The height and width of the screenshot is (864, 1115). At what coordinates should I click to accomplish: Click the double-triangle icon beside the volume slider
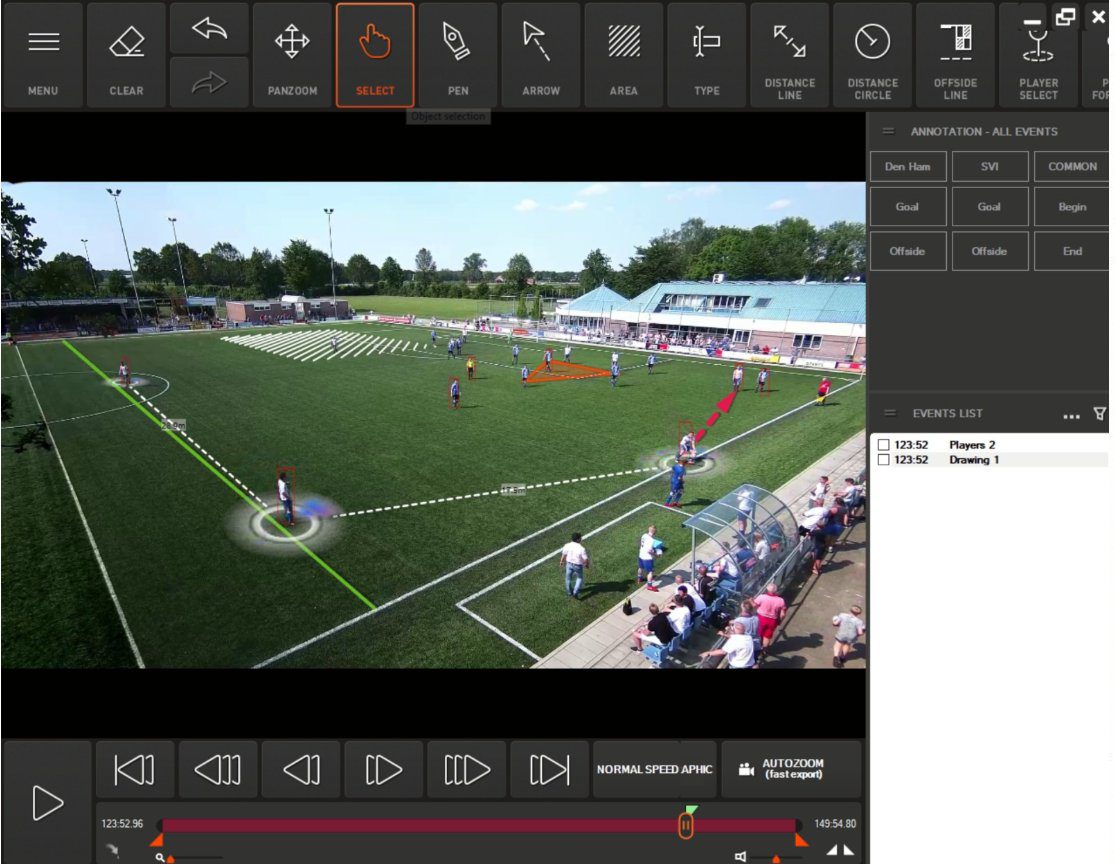(x=840, y=850)
